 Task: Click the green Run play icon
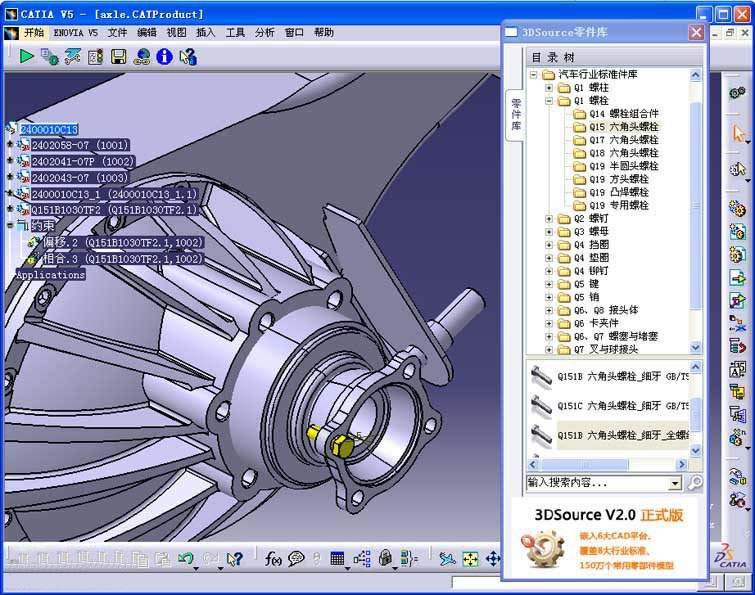(26, 57)
